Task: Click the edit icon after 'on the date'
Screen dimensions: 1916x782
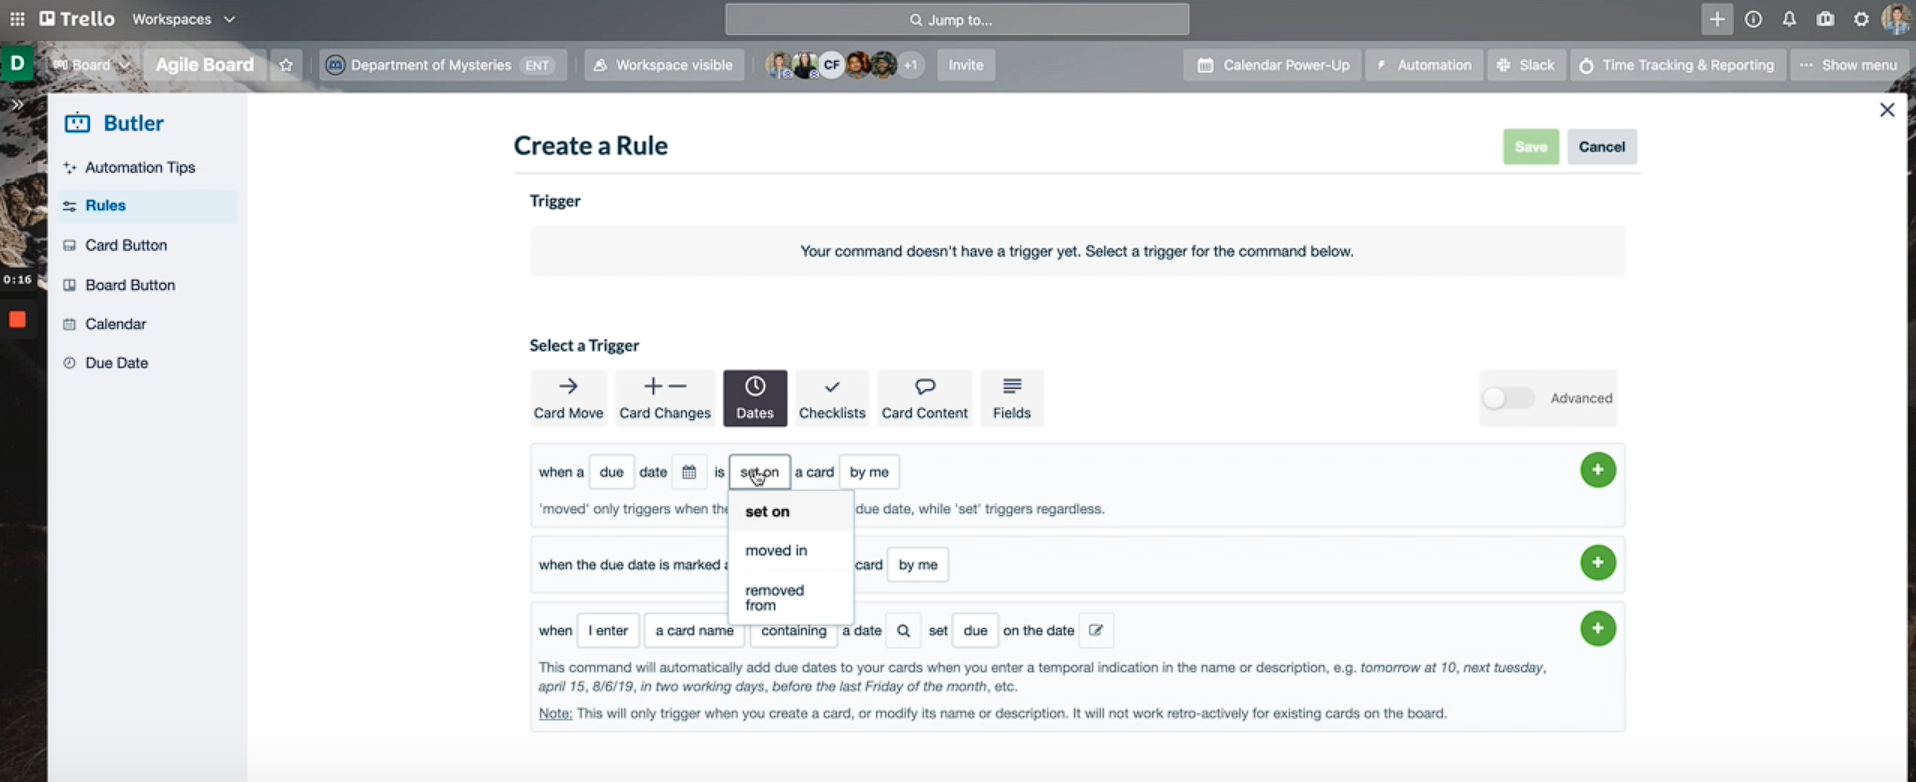Action: 1096,631
